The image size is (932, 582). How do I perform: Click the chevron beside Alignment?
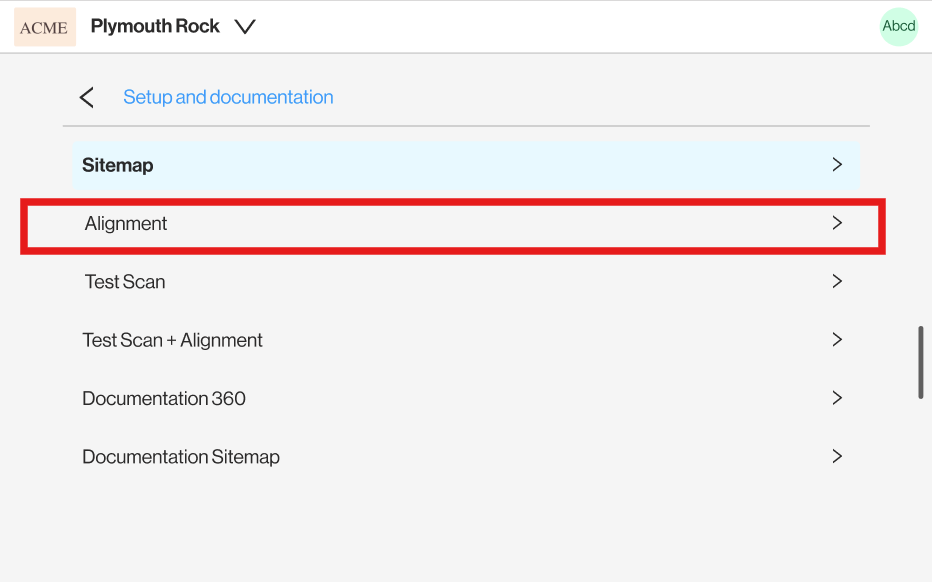point(837,223)
